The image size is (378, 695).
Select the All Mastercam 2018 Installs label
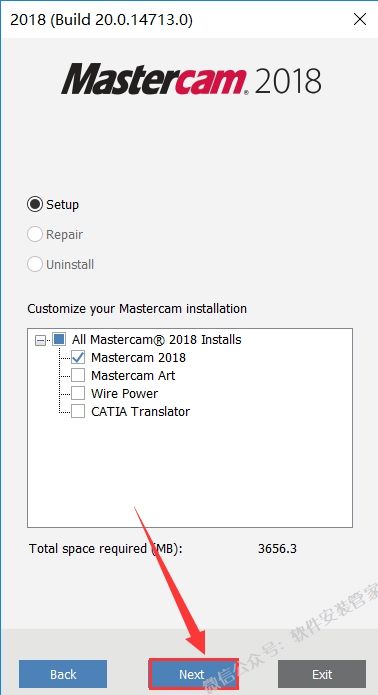(x=157, y=340)
